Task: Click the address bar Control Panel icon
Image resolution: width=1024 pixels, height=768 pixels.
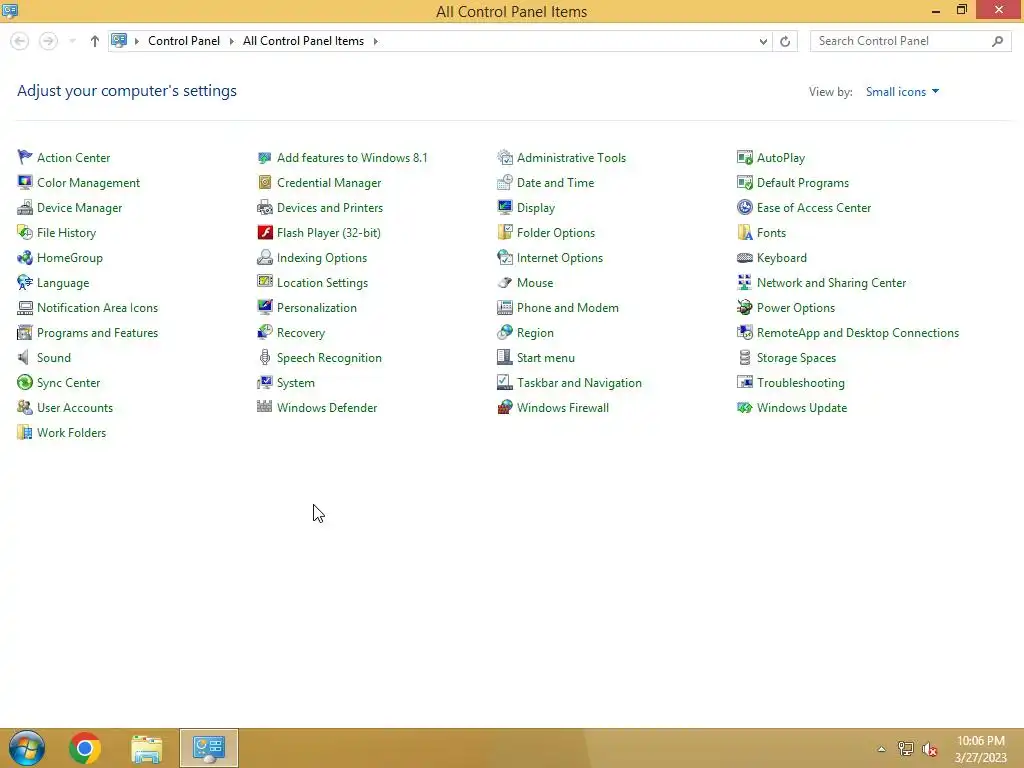Action: 119,40
